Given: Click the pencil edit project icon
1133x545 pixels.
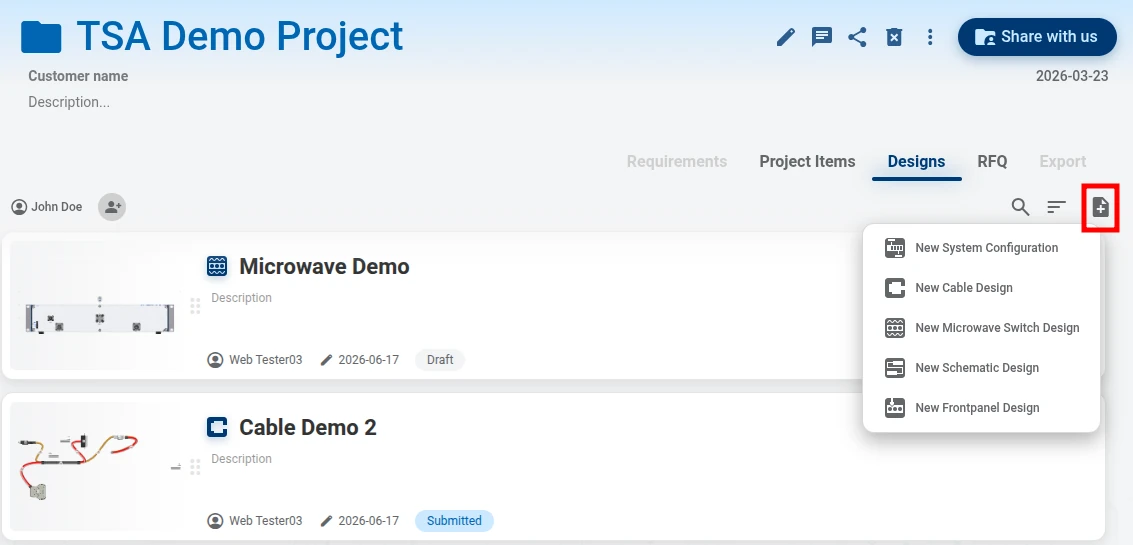Looking at the screenshot, I should tap(785, 37).
